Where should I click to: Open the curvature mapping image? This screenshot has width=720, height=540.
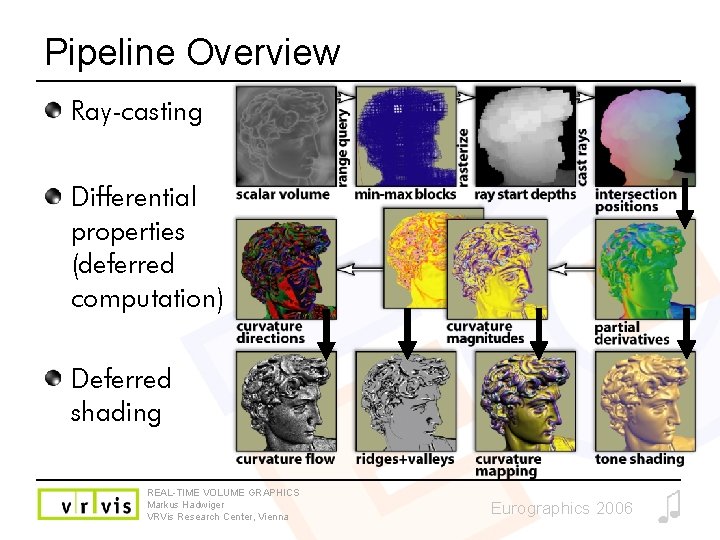click(x=525, y=401)
